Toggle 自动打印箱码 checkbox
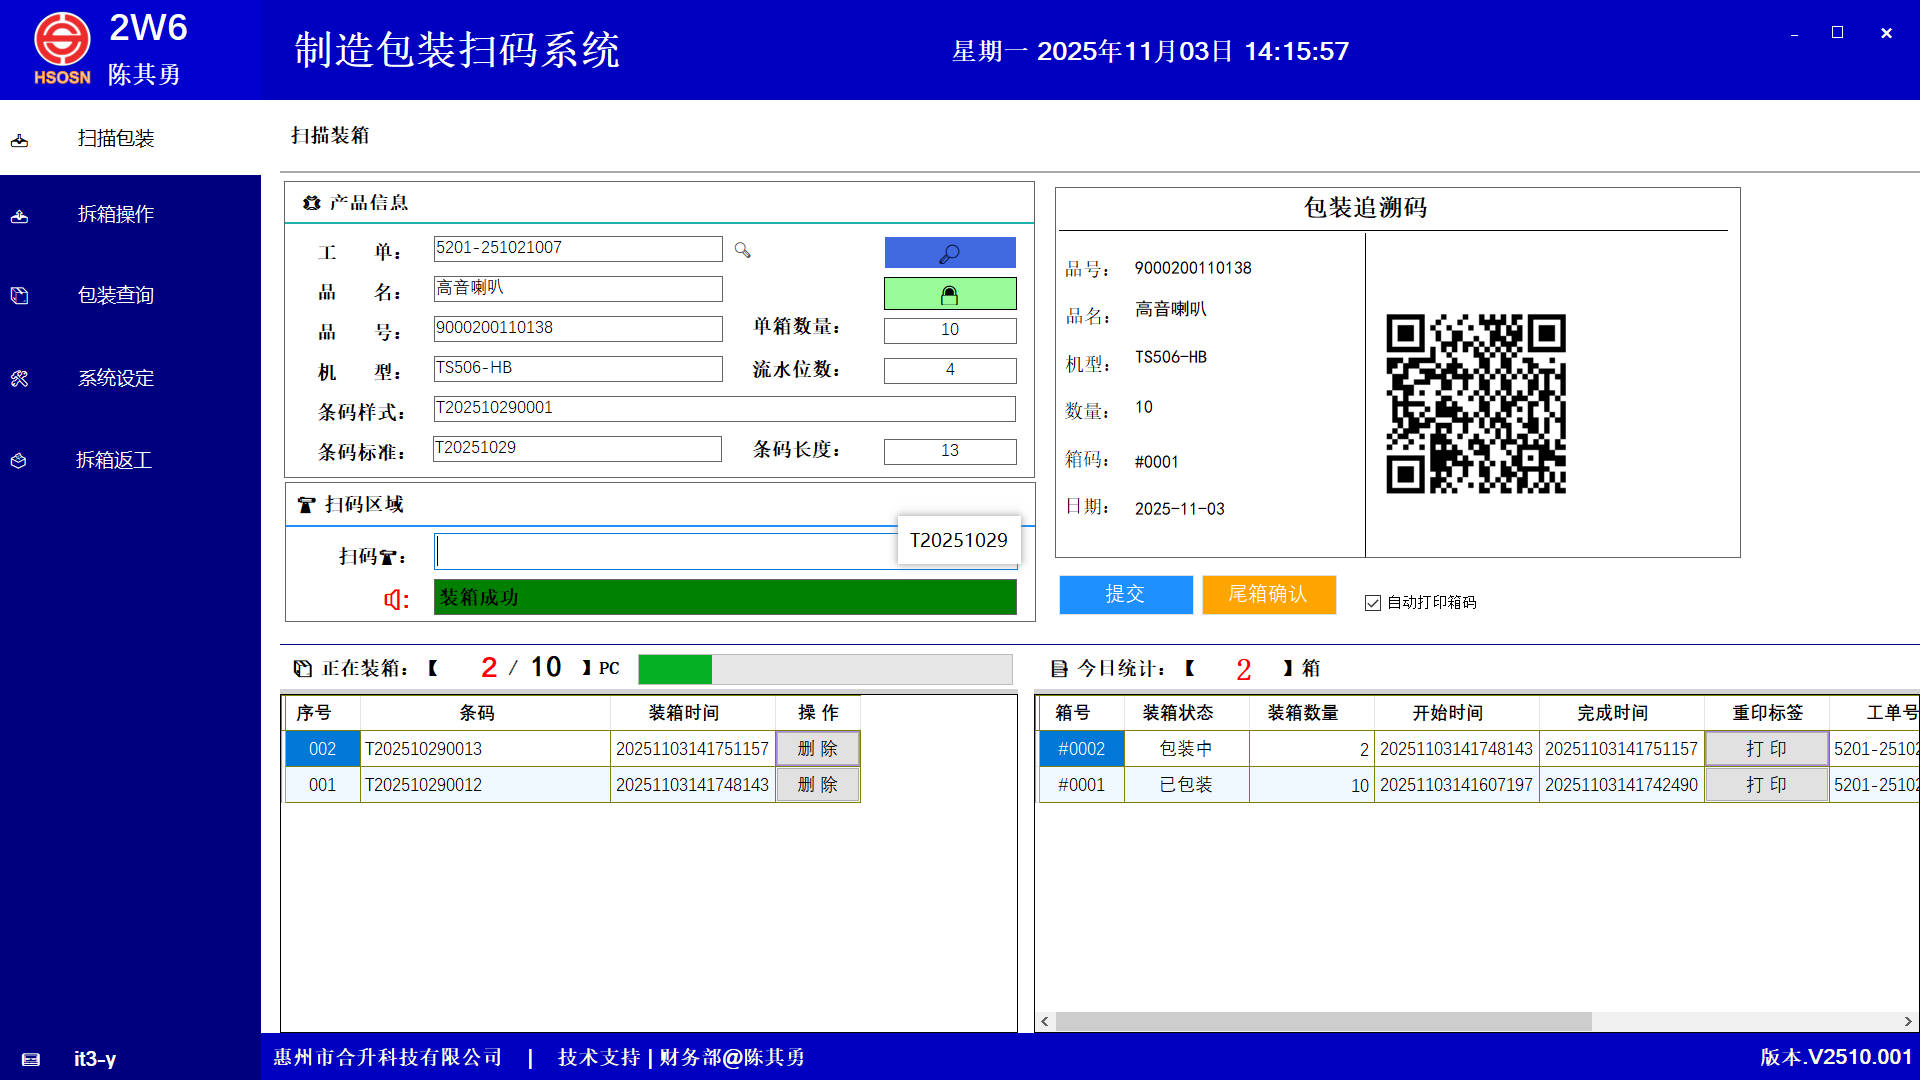 click(x=1373, y=603)
